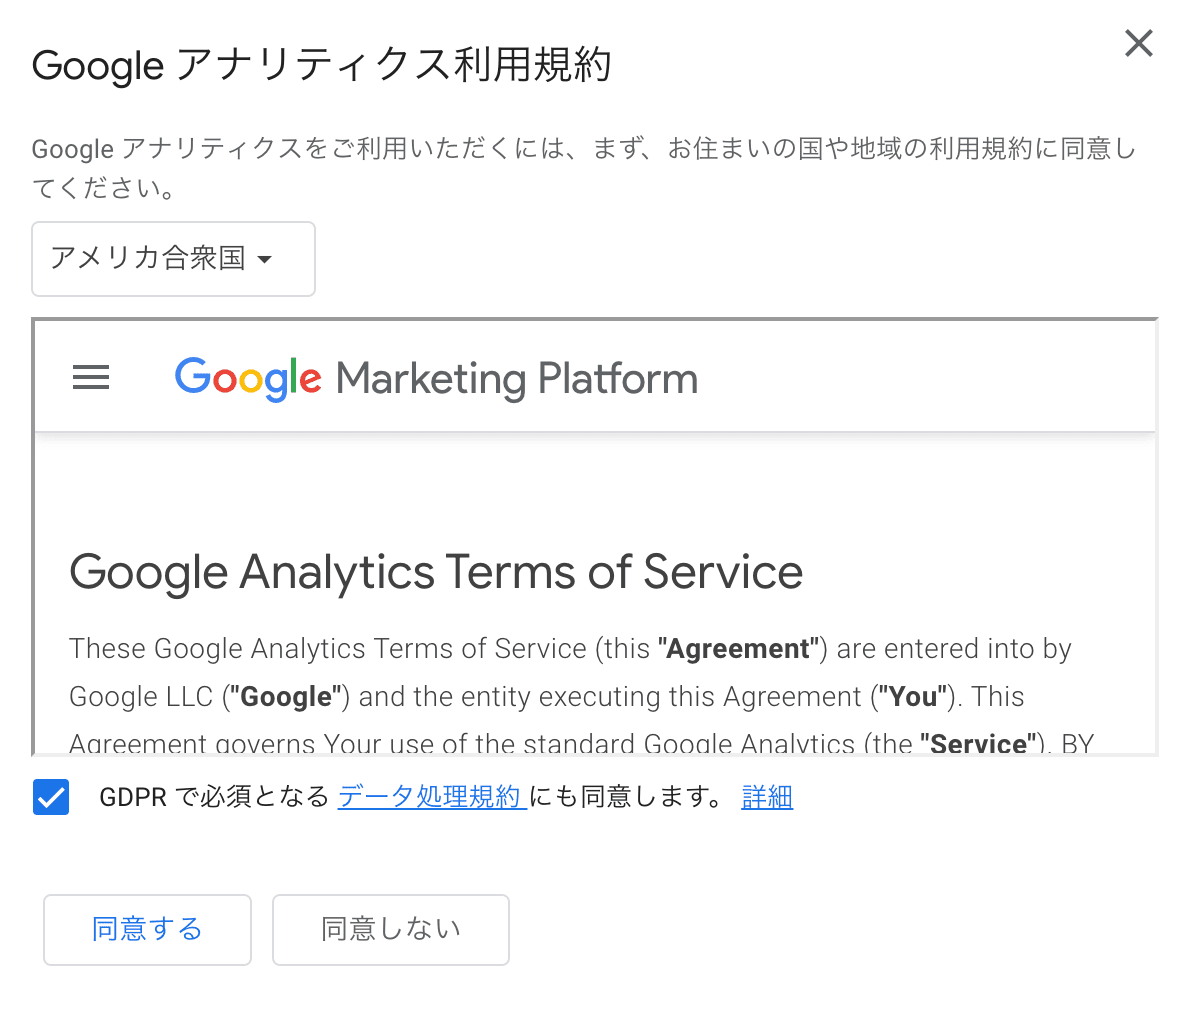This screenshot has width=1180, height=1018.
Task: Click the GDPR で必須となる label text
Action: point(214,797)
